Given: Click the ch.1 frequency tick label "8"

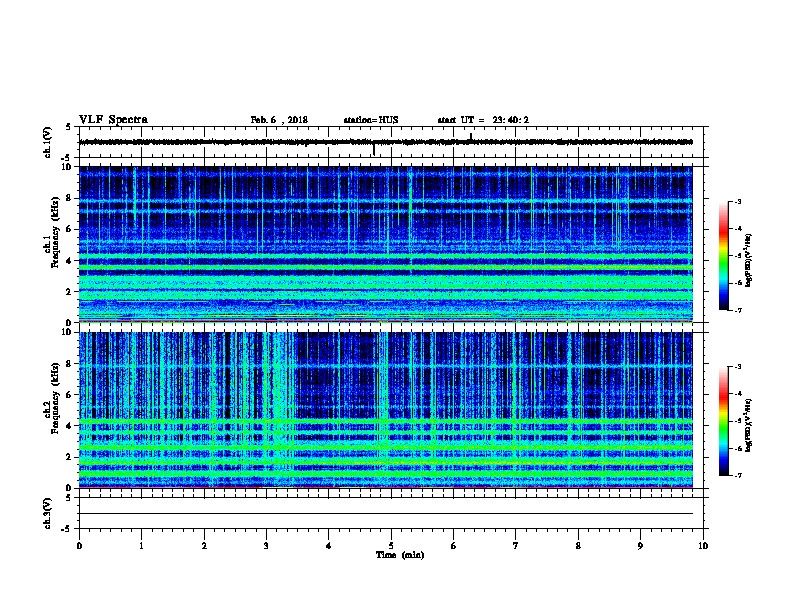Looking at the screenshot, I should pos(70,198).
